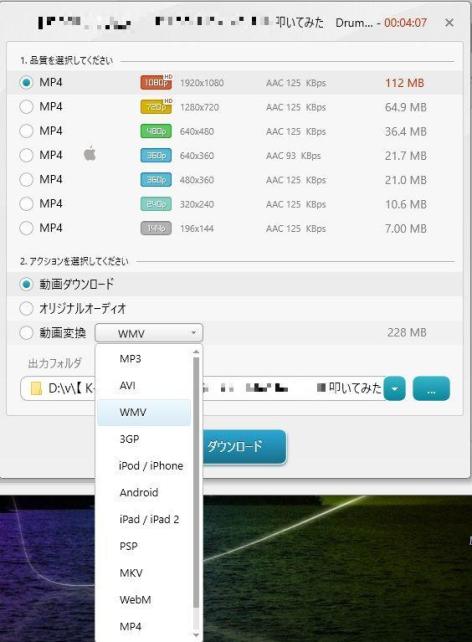Click the 21.0 MB file size text

[406, 180]
